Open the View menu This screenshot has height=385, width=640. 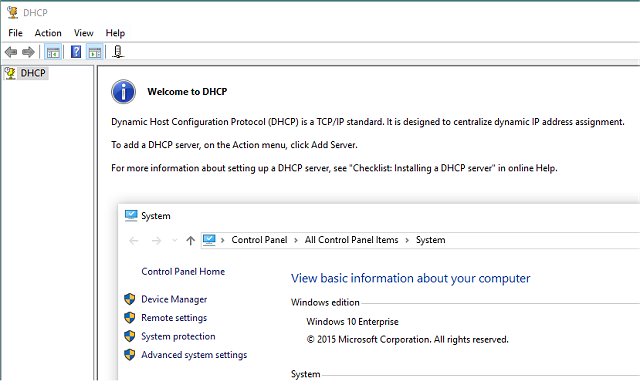84,33
